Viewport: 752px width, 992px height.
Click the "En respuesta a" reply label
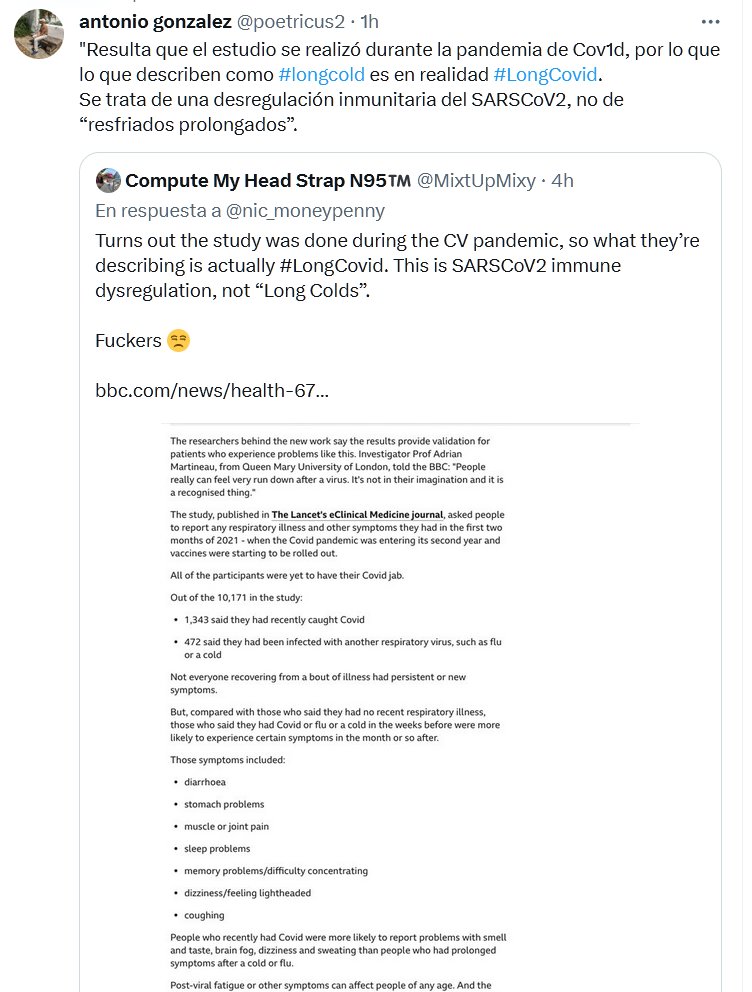coord(158,211)
